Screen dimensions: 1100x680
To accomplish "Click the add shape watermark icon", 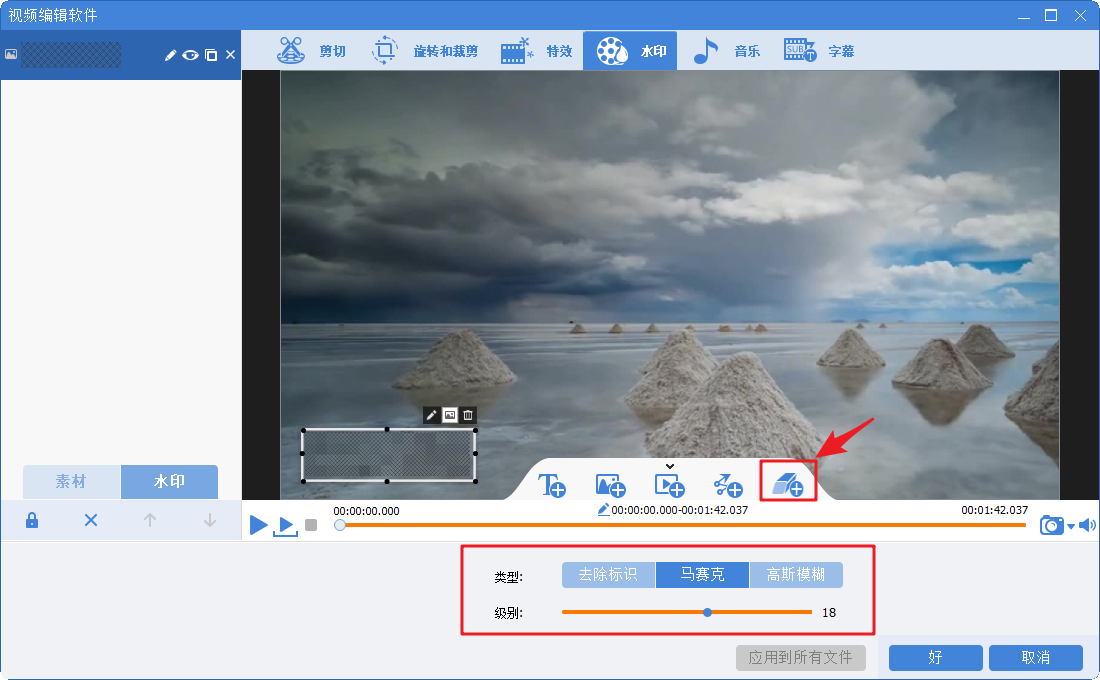I will 728,485.
